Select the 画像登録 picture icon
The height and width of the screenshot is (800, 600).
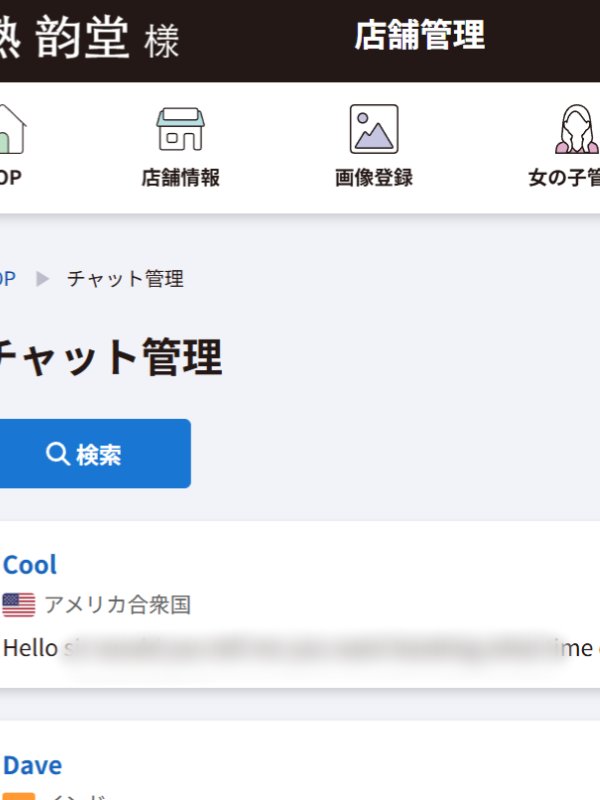[374, 129]
